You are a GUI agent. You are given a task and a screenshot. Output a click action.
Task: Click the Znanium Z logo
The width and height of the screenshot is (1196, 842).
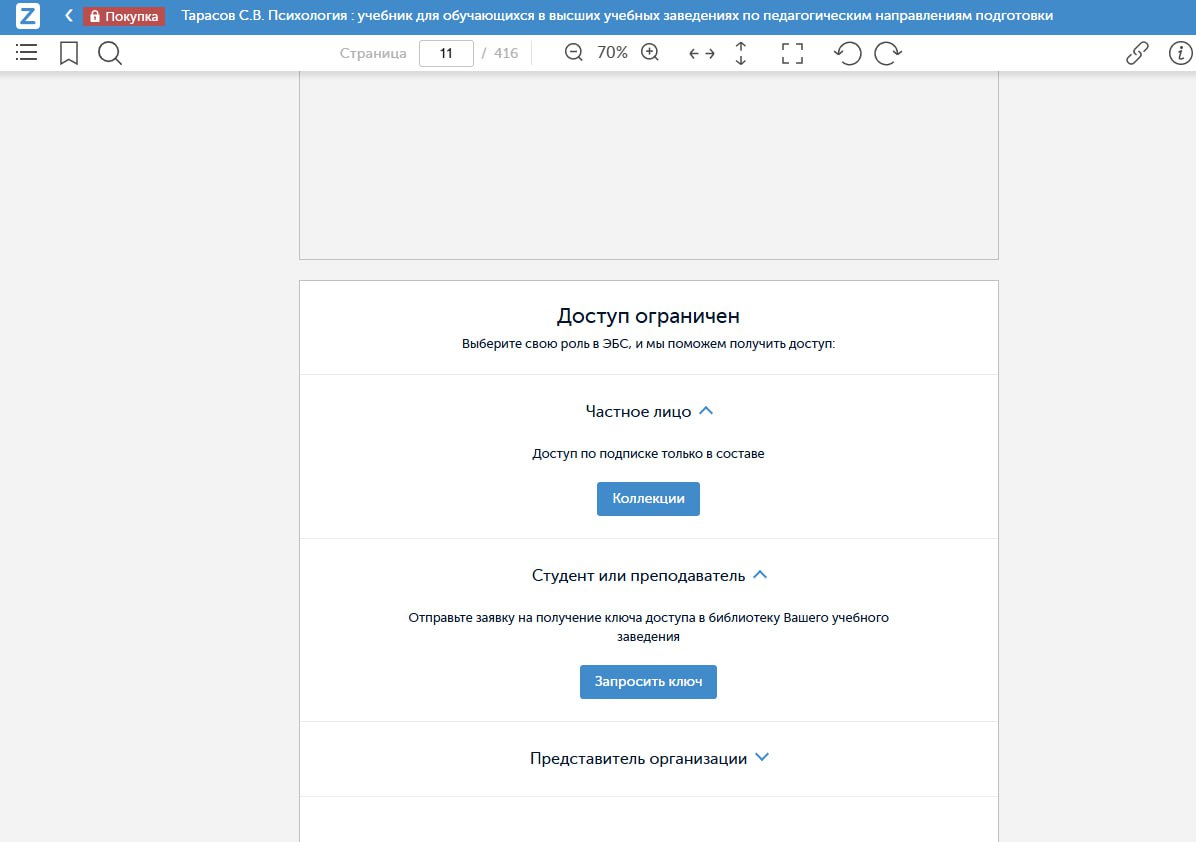point(28,16)
